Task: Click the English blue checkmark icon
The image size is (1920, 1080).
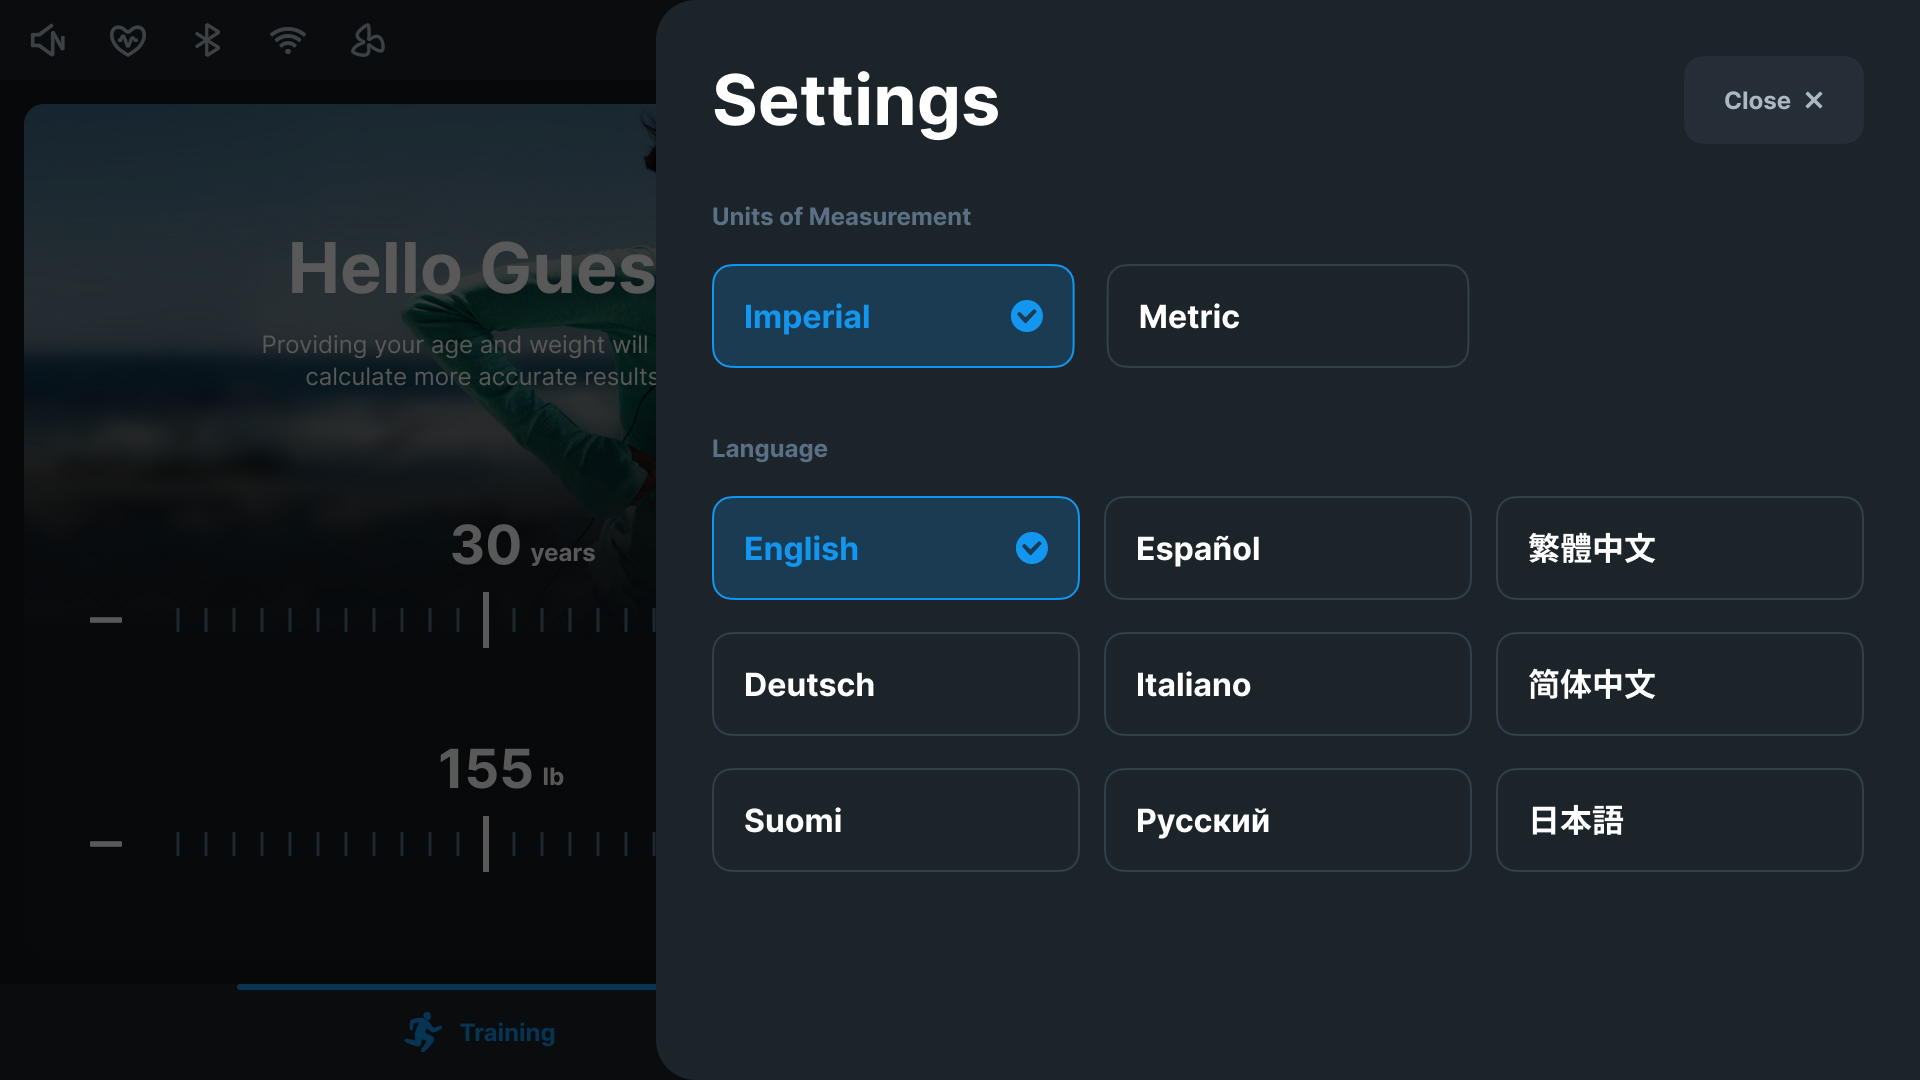Action: coord(1032,548)
